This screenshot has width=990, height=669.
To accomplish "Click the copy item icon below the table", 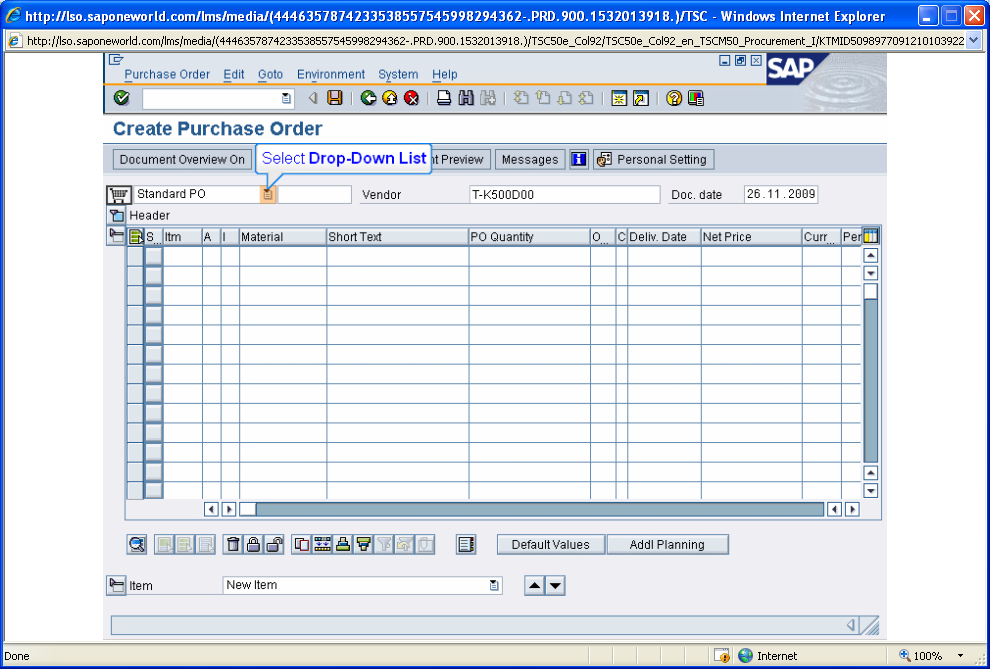I will click(x=302, y=544).
